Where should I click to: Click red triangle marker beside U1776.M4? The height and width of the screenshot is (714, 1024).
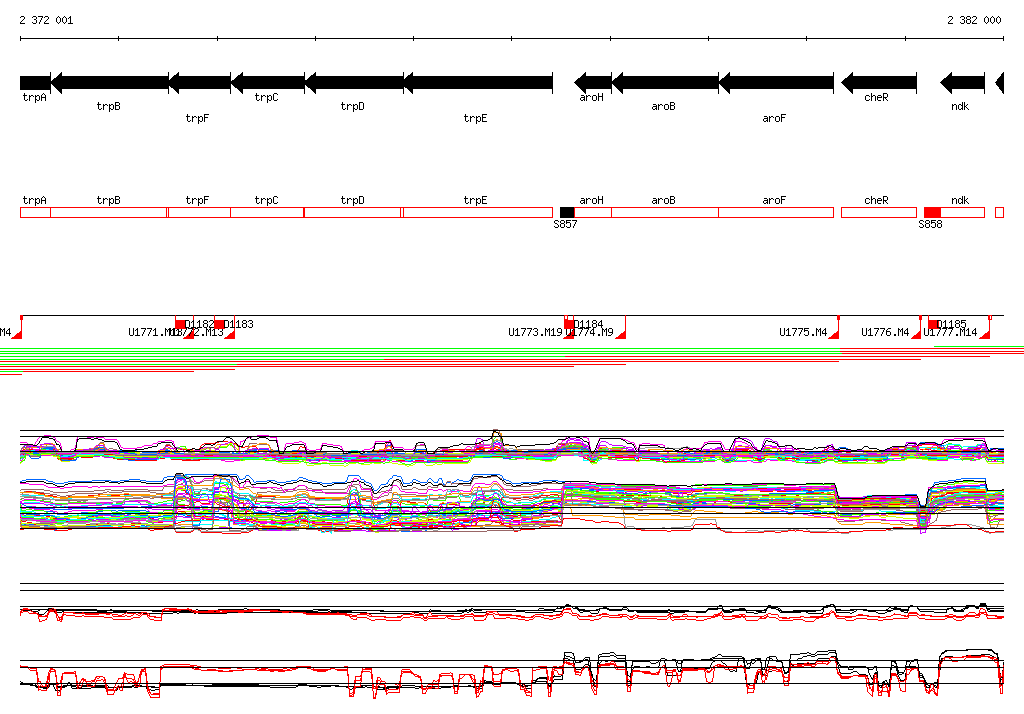pyautogui.click(x=916, y=334)
